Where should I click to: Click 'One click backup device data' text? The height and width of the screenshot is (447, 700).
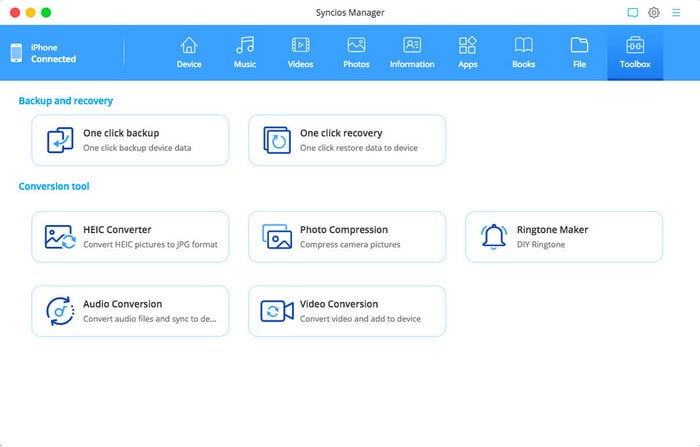[137, 148]
